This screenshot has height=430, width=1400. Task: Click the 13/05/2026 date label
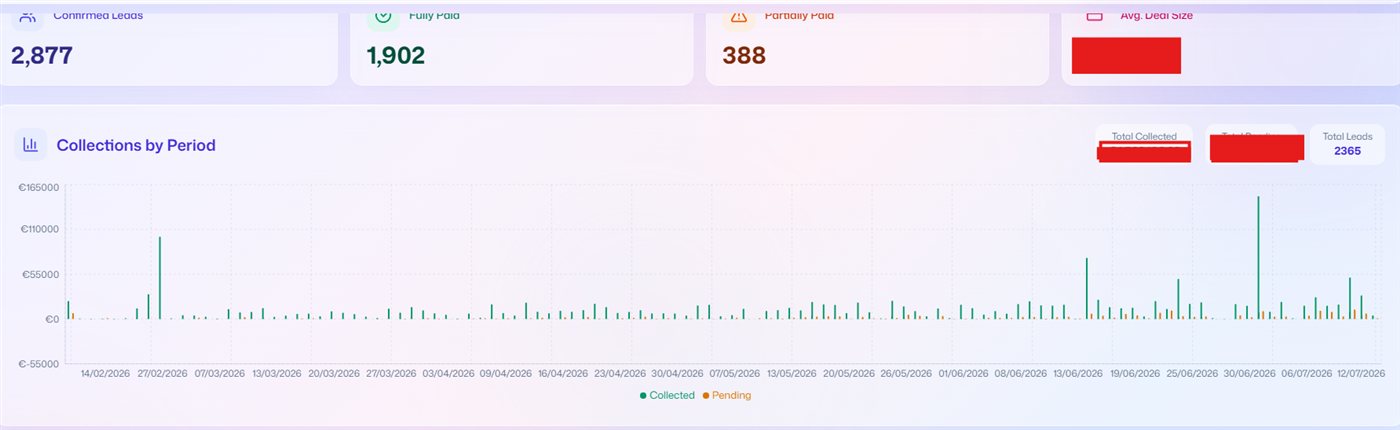point(792,373)
